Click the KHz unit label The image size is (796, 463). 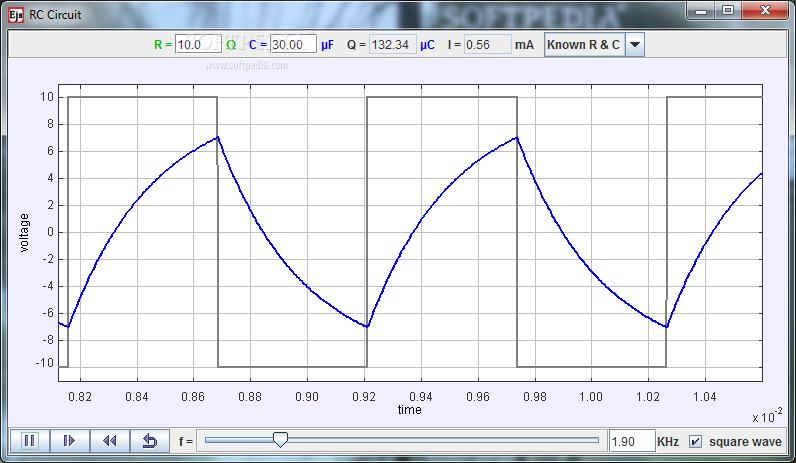point(668,442)
